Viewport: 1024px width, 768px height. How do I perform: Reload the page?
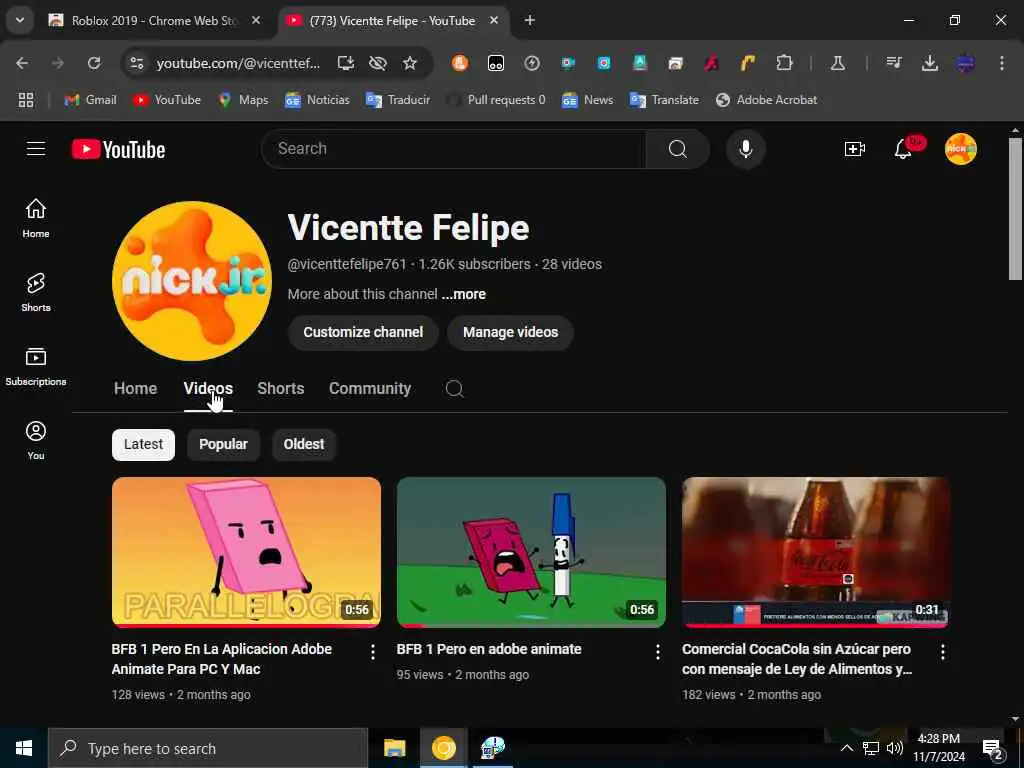pos(94,63)
